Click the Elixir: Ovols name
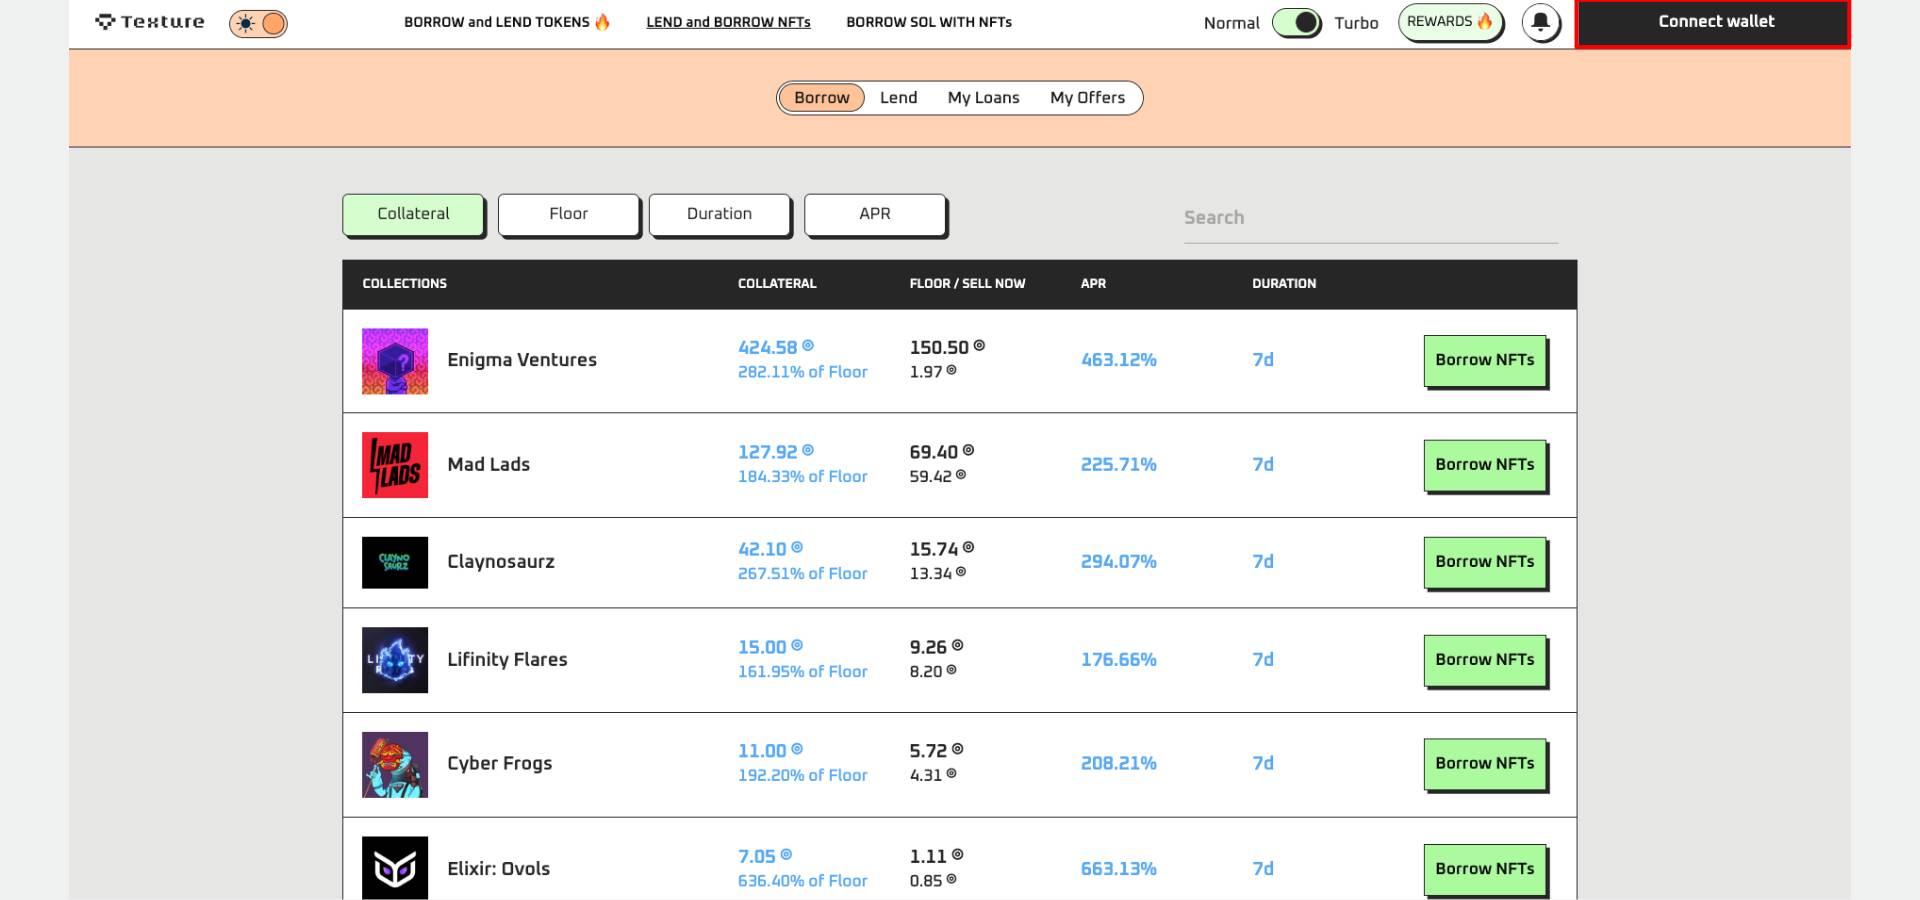 point(498,869)
